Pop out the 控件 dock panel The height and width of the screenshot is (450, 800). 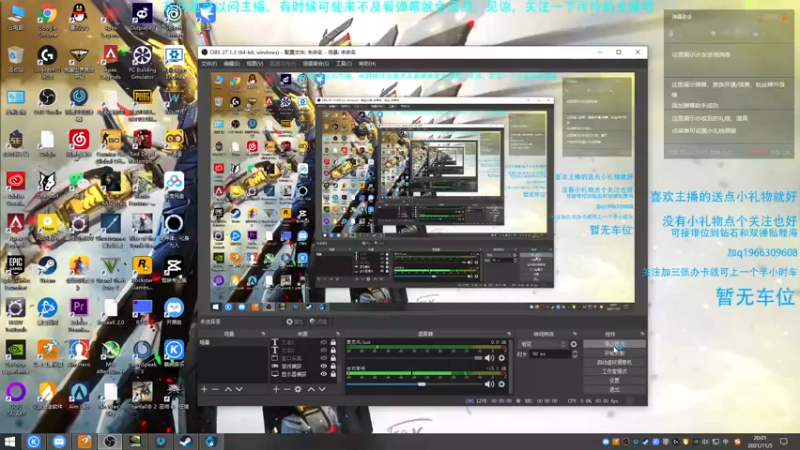(x=642, y=334)
